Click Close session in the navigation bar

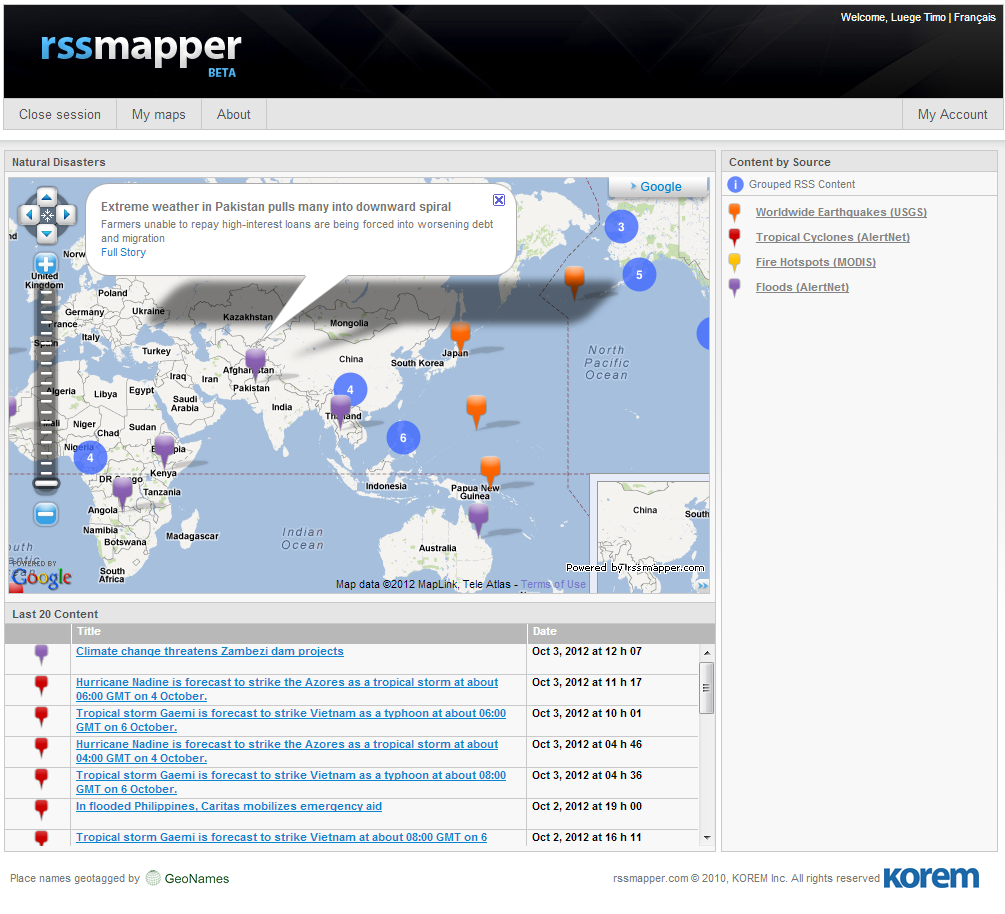pos(60,114)
